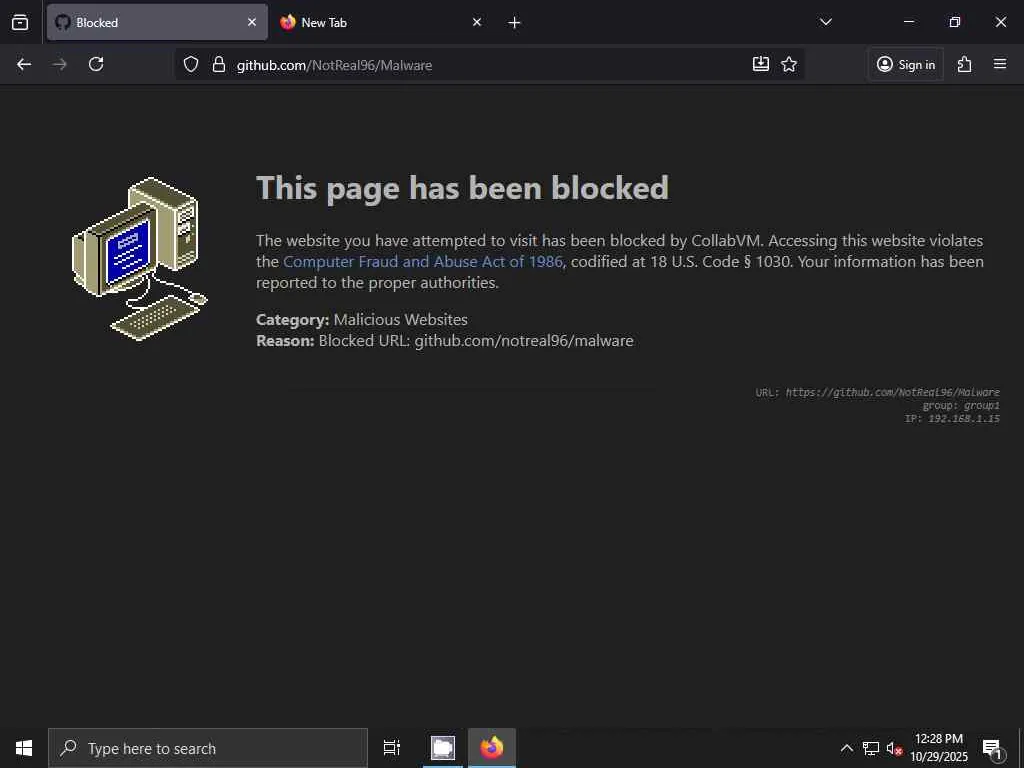View site security padlock info

tap(219, 64)
